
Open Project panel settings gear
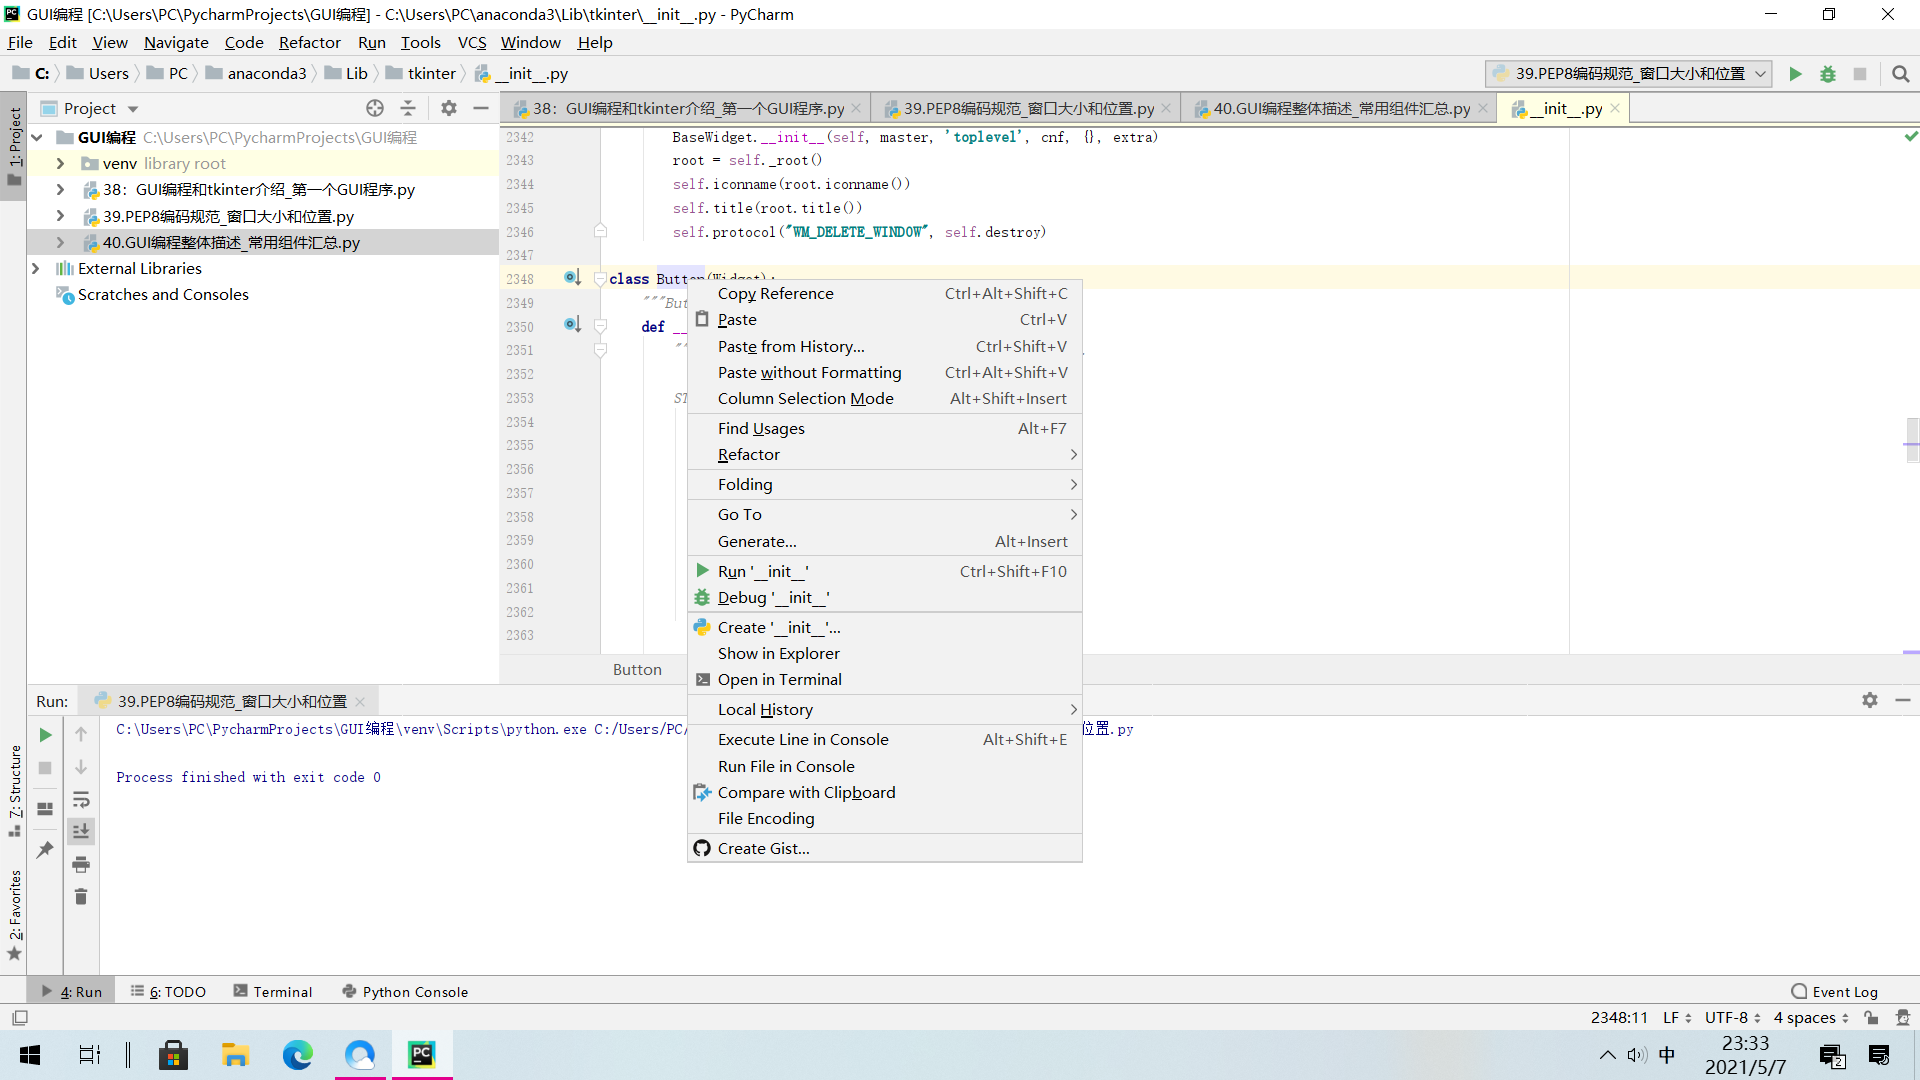[x=449, y=108]
